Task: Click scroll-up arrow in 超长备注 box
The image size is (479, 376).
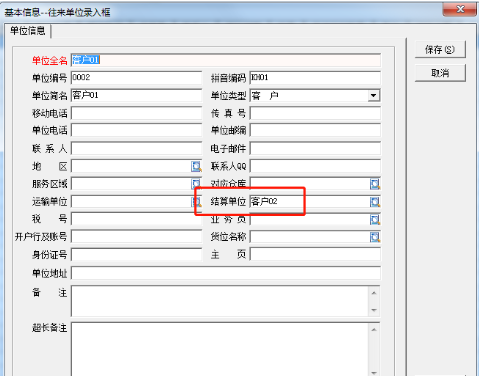Action: coord(374,330)
